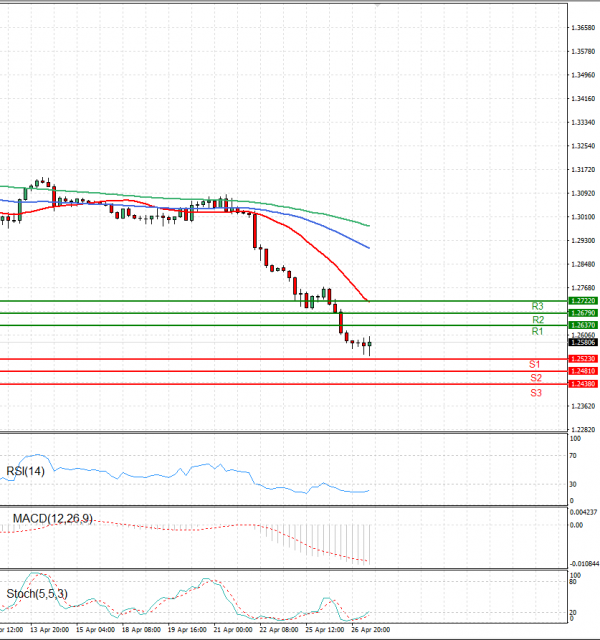Image resolution: width=600 pixels, height=640 pixels.
Task: Click the RSI(14) indicator label
Action: (25, 471)
